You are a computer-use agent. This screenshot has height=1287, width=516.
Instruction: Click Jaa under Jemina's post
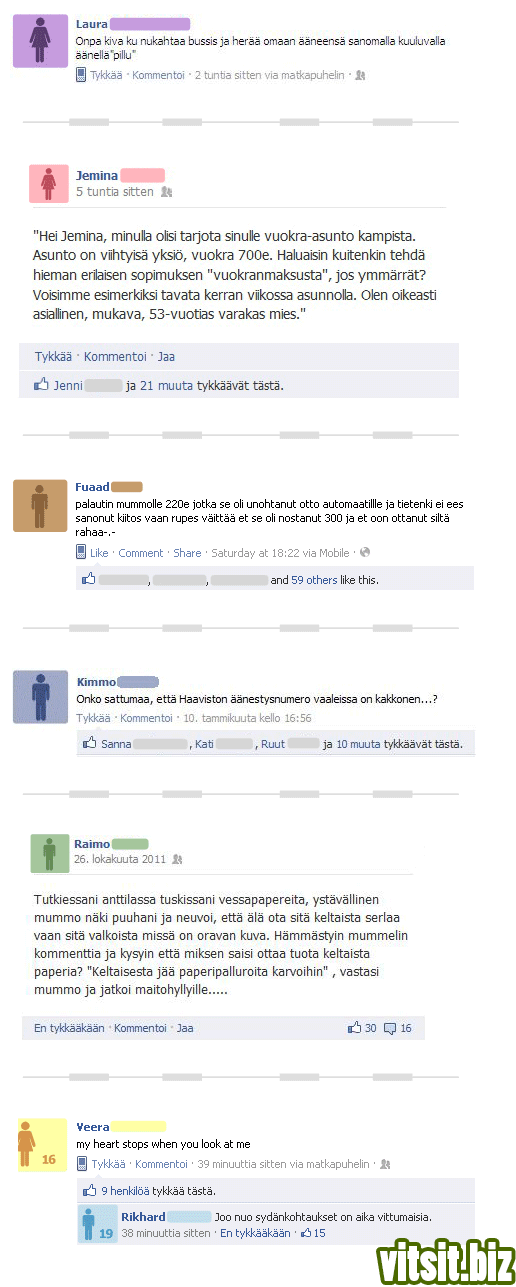166,356
